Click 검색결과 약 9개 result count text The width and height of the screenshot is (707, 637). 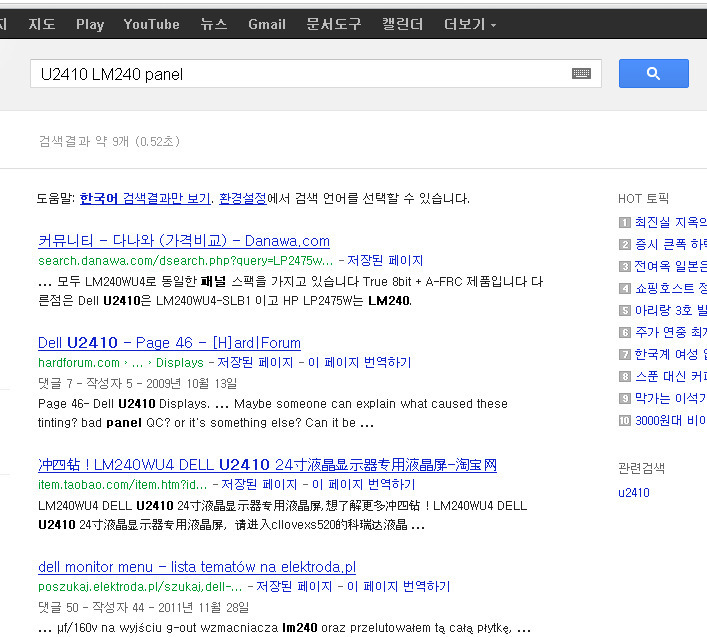(110, 142)
